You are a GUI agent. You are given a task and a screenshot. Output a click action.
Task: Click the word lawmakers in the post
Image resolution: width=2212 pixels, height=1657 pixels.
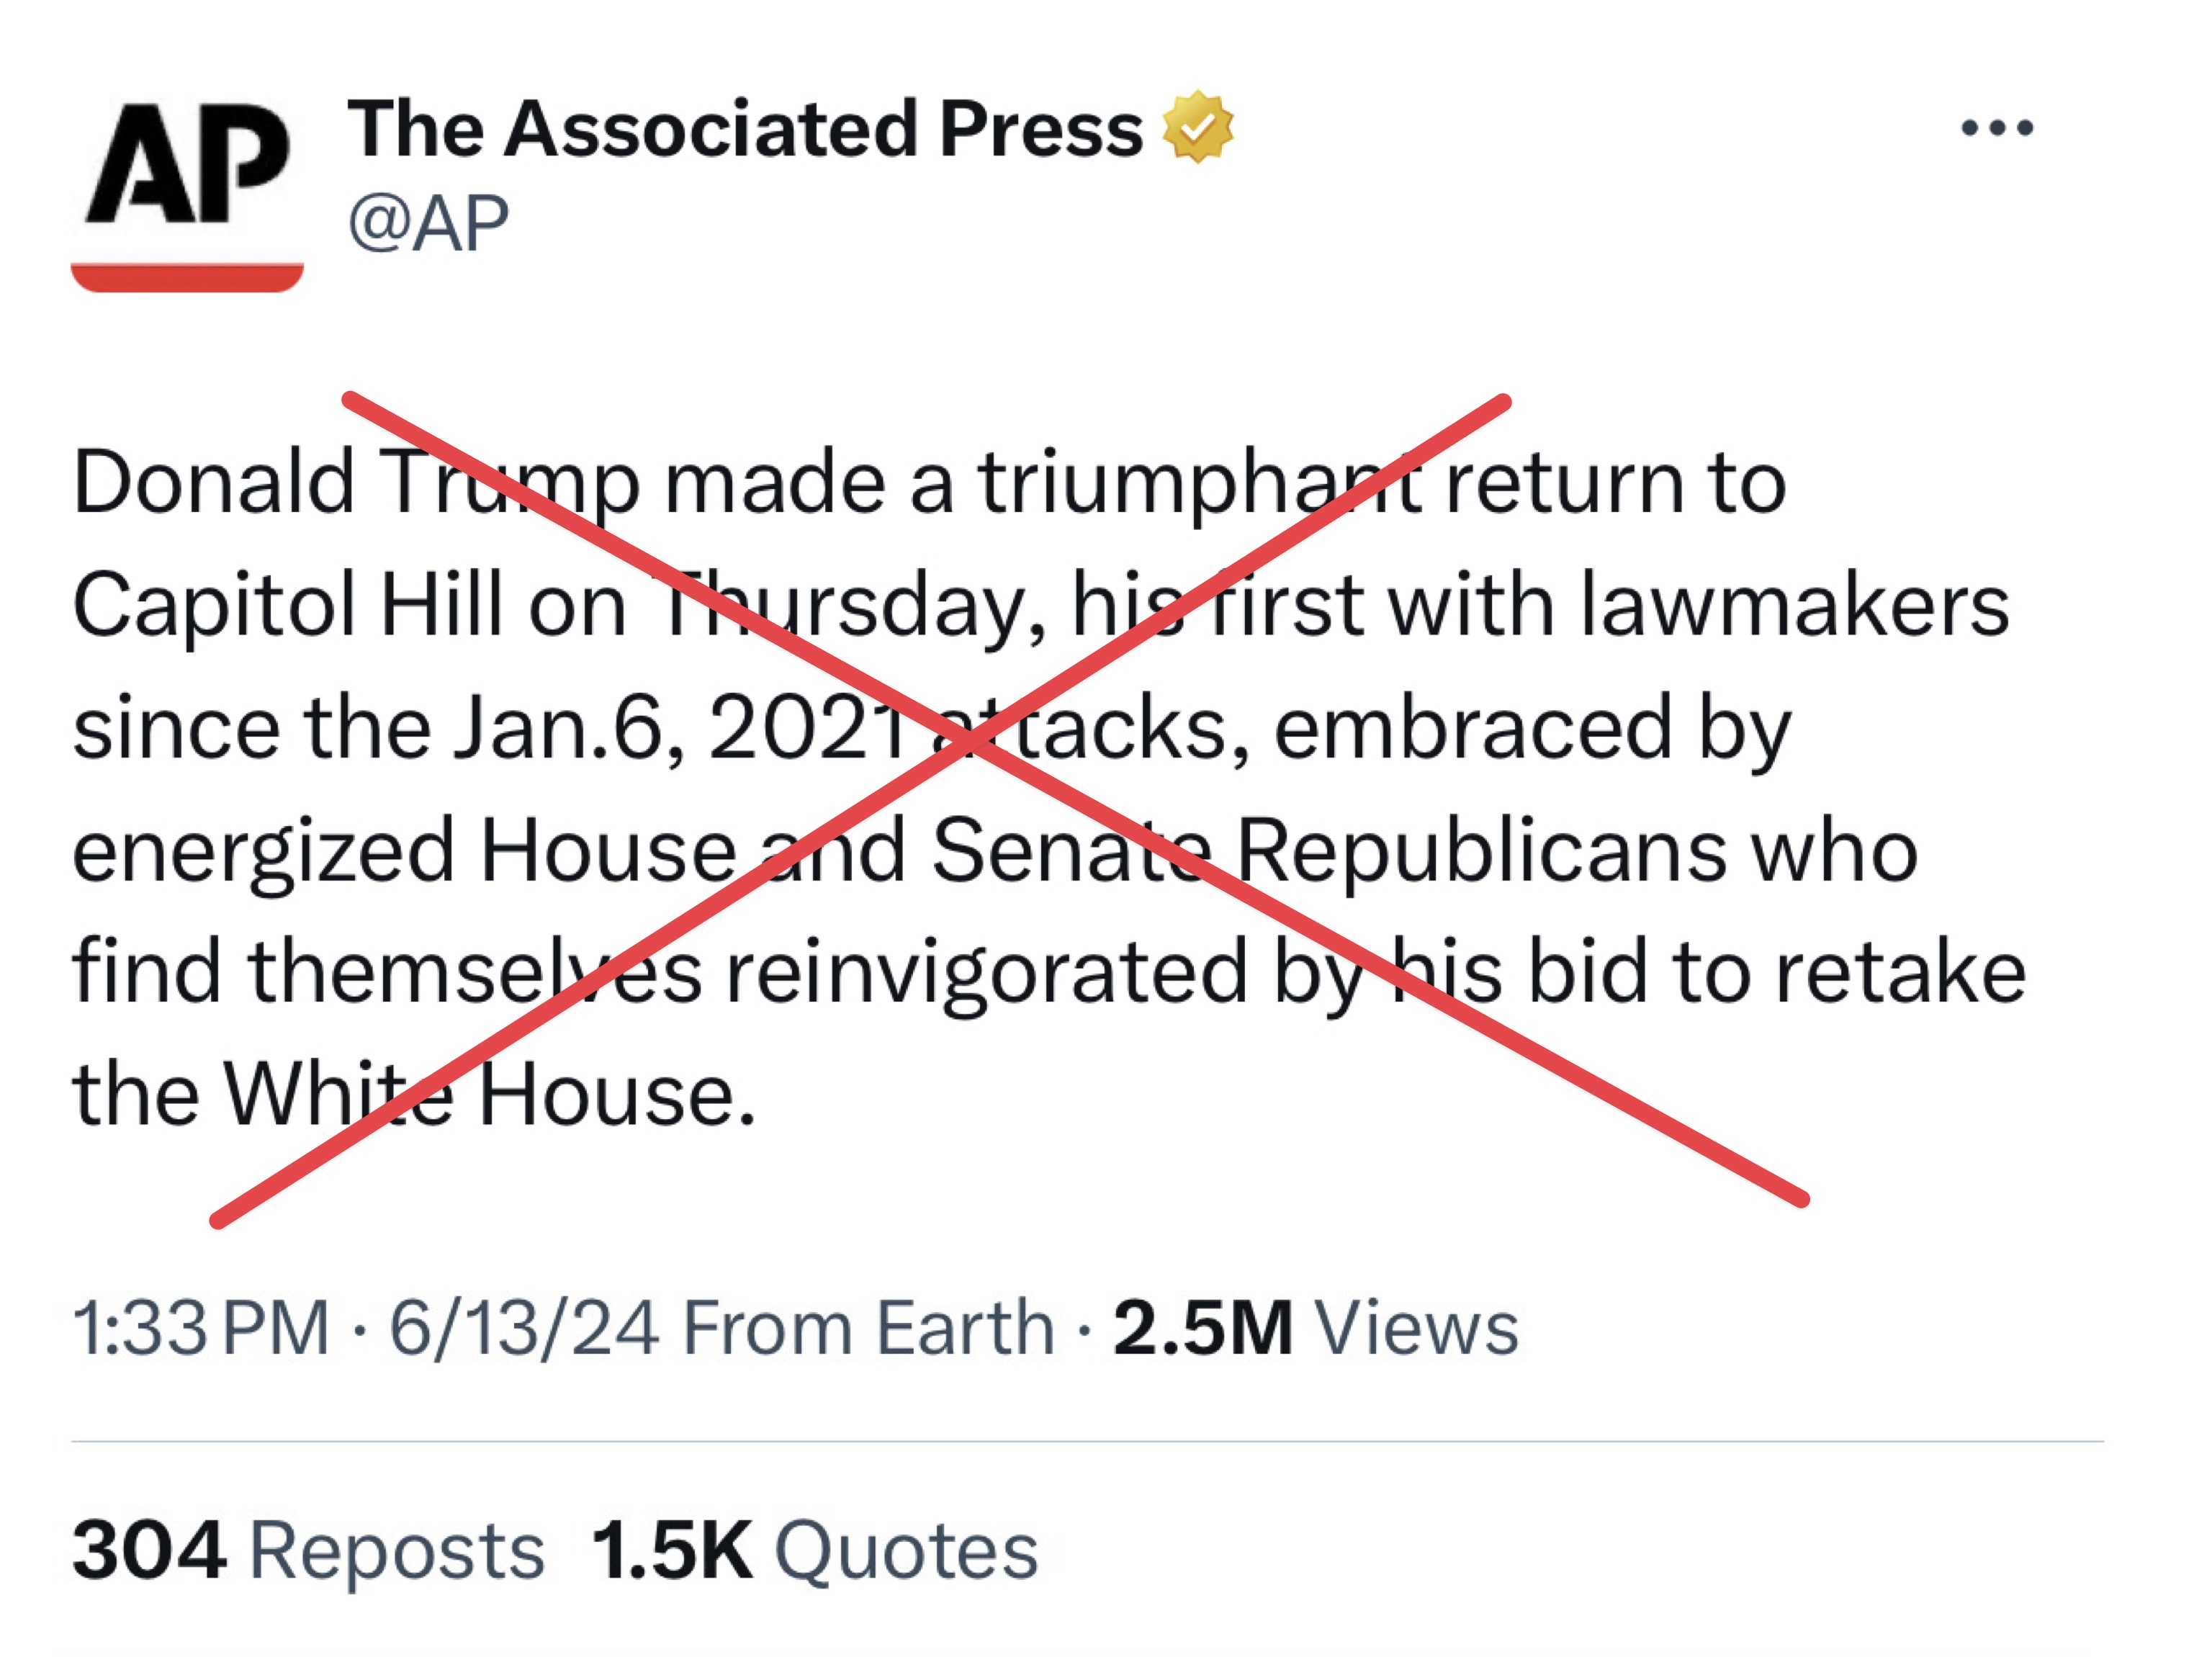[x=1794, y=606]
